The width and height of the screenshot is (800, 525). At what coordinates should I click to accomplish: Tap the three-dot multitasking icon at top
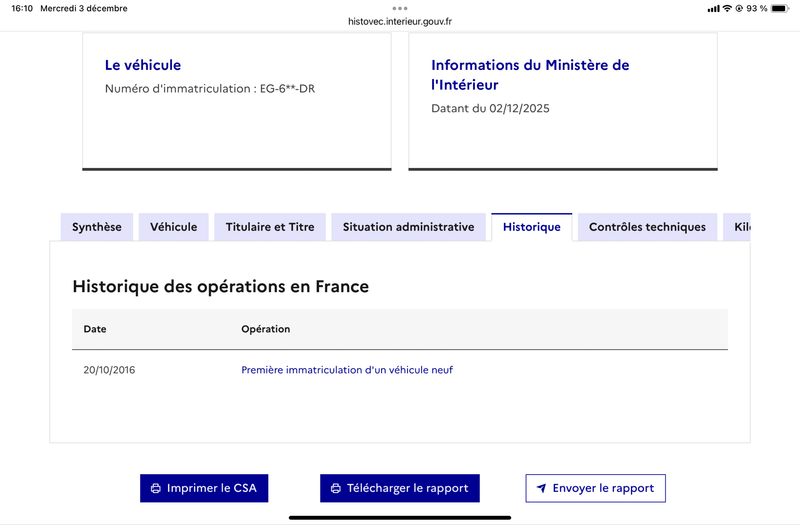click(x=400, y=7)
